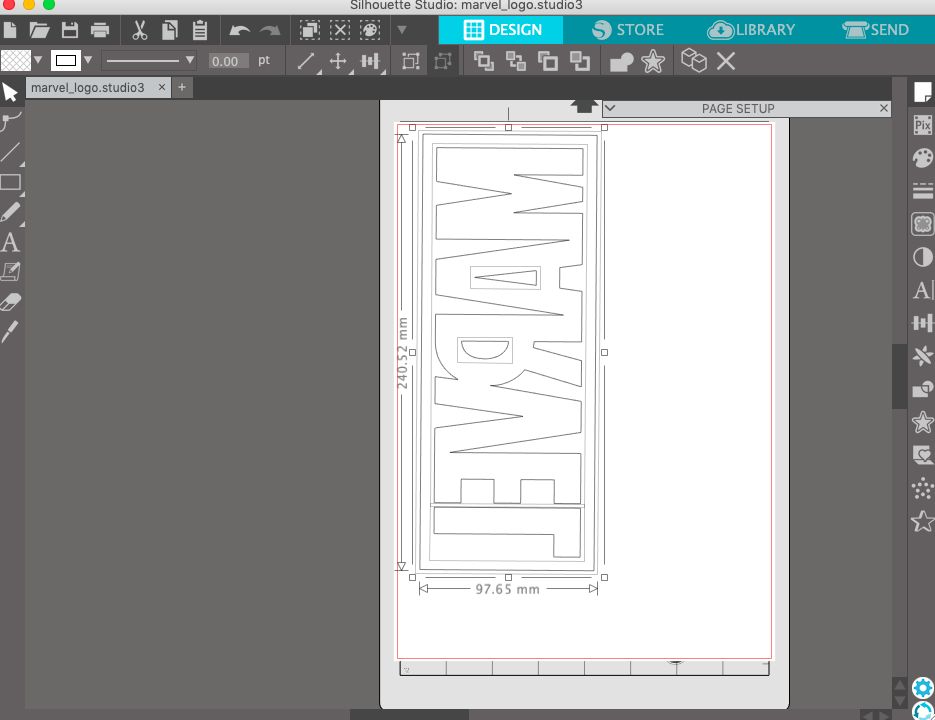Screen dimensions: 935x720
Task: Click the Group icon
Action: coord(411,61)
